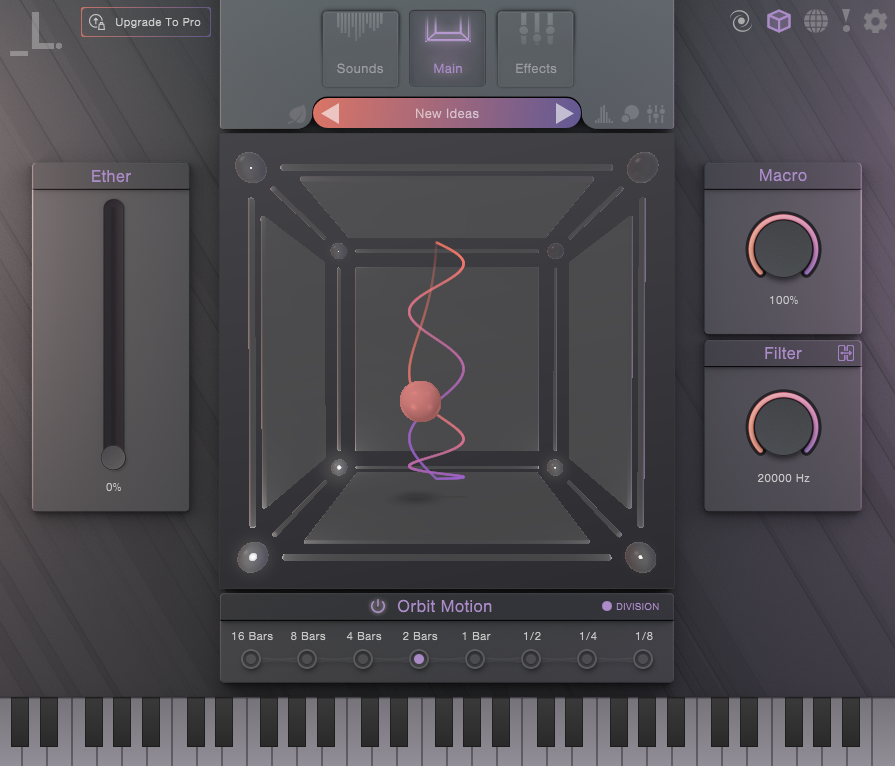The height and width of the screenshot is (766, 895).
Task: Click the bar-graph icon right of preset bar
Action: click(603, 114)
